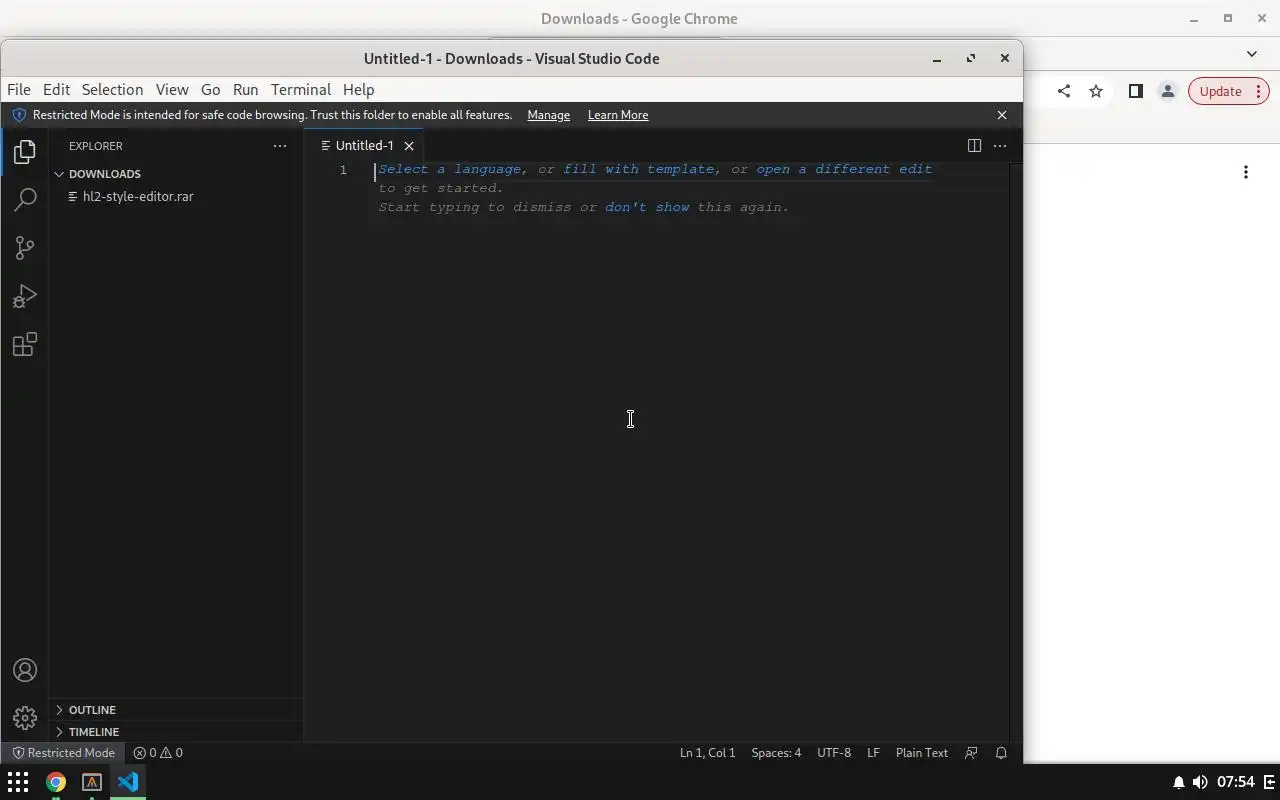Click Ln 1, Col 1 in status bar
The height and width of the screenshot is (800, 1280).
click(707, 753)
